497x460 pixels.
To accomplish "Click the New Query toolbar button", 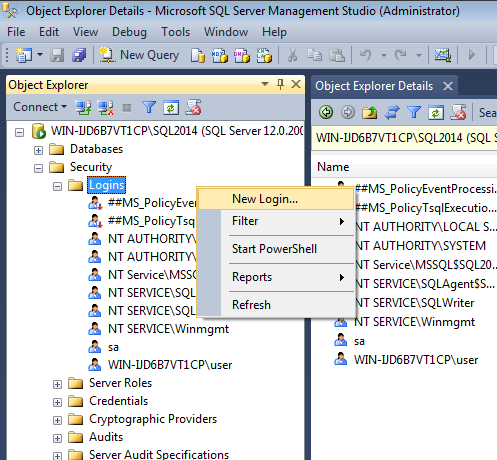I will [x=140, y=55].
